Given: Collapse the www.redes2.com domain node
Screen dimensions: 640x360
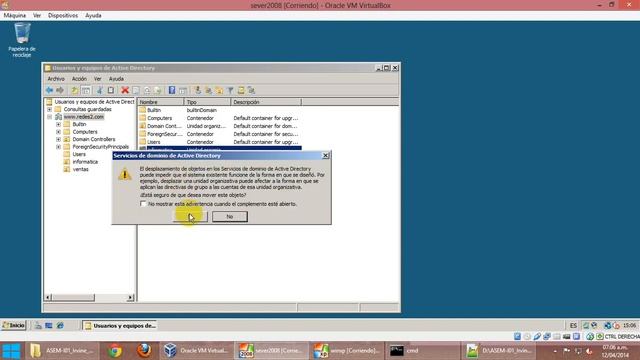Looking at the screenshot, I should pyautogui.click(x=49, y=117).
